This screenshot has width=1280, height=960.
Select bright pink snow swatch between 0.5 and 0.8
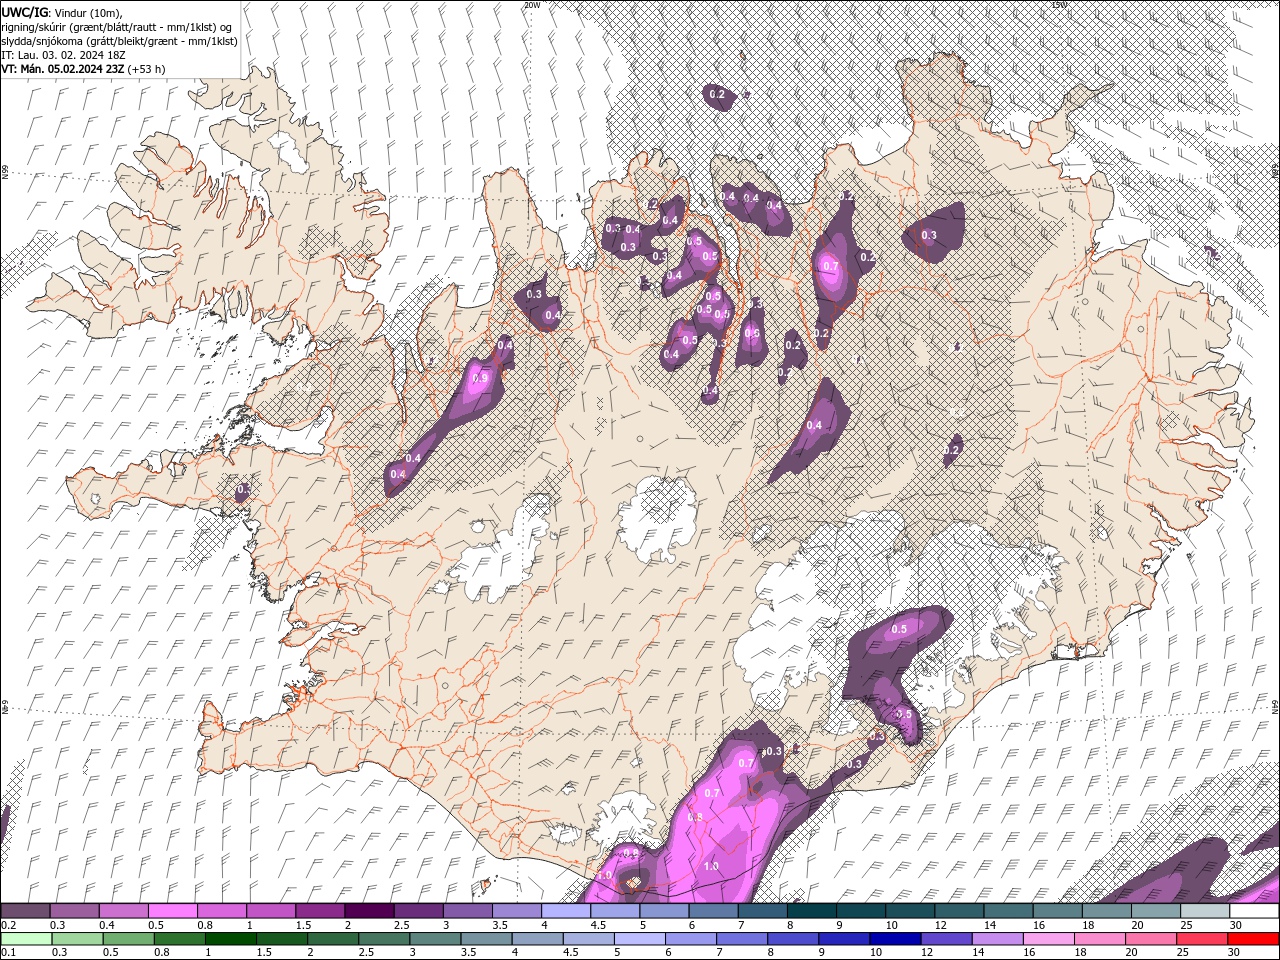pyautogui.click(x=172, y=911)
